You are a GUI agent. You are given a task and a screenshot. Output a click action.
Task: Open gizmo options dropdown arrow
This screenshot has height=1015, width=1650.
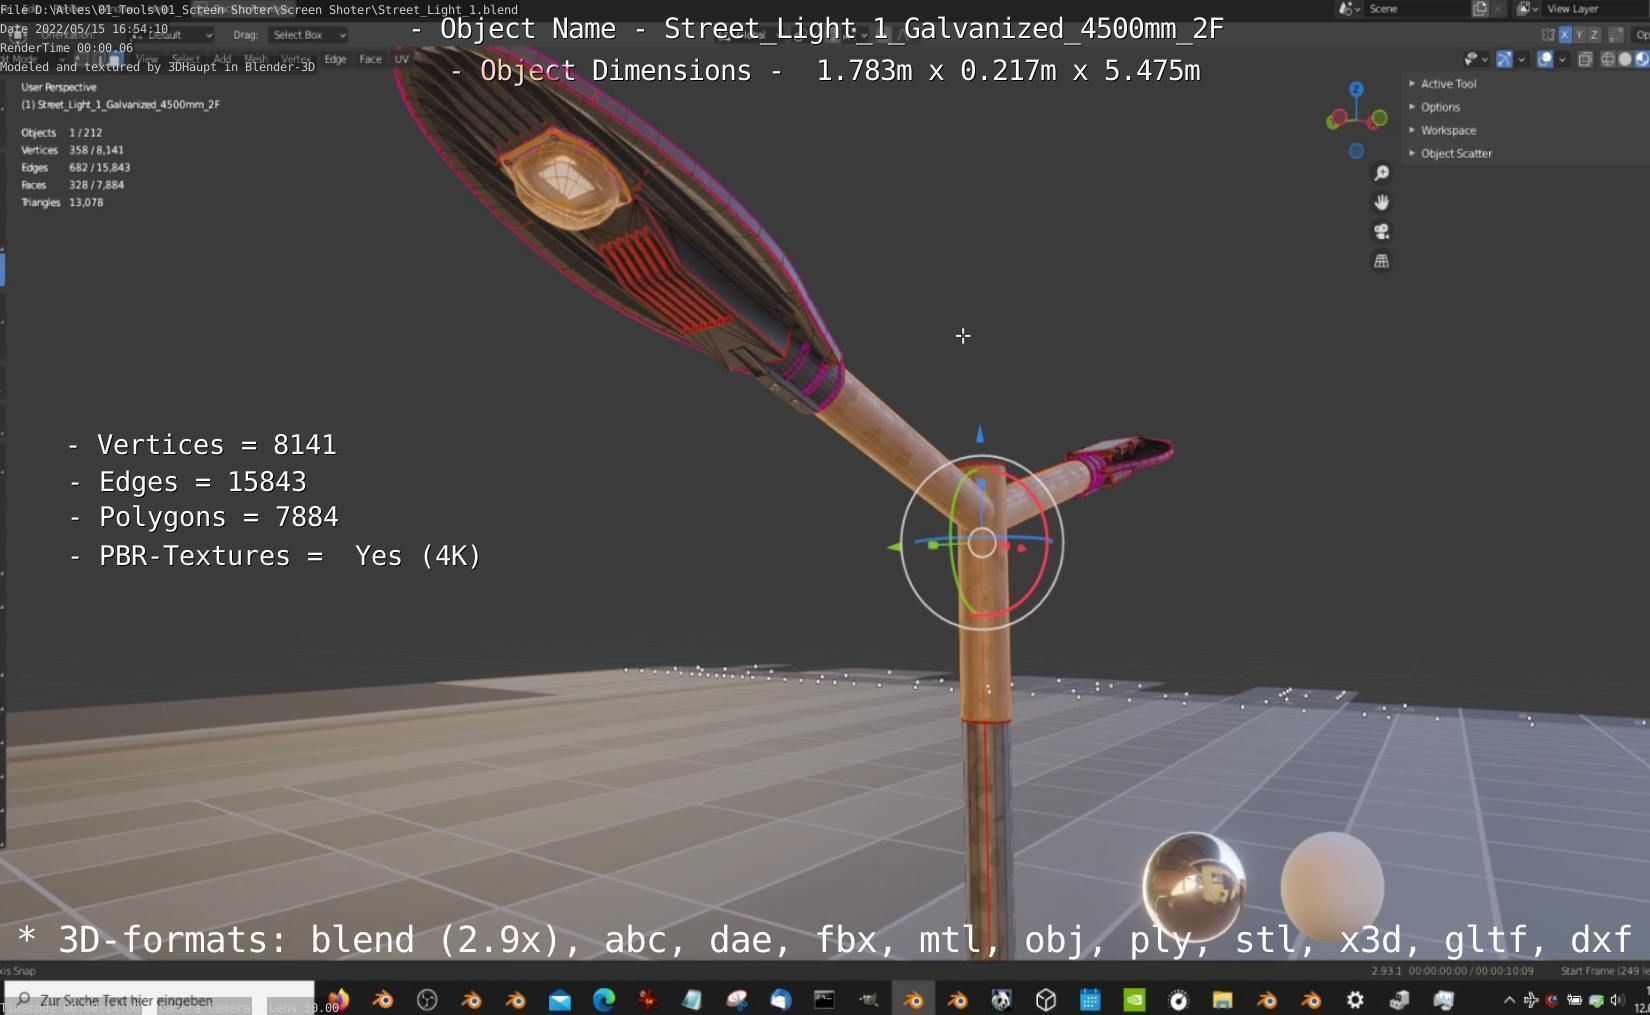1521,59
